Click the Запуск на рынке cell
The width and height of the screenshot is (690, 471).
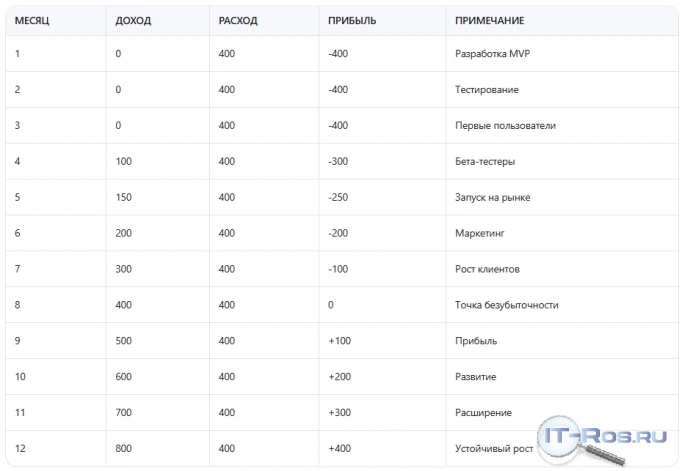492,197
